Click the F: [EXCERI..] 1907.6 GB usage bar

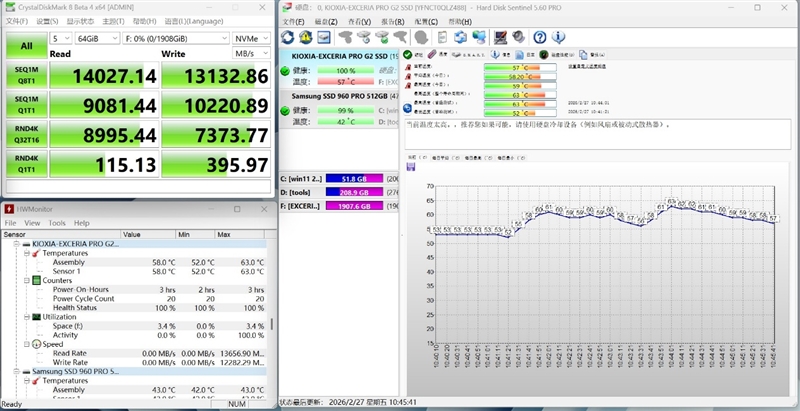354,206
